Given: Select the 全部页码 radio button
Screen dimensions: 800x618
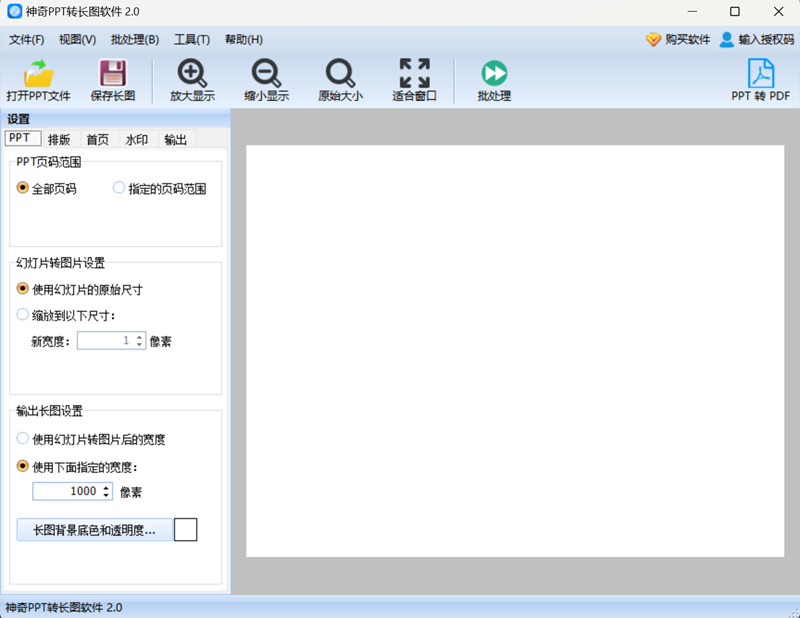Looking at the screenshot, I should tap(23, 188).
